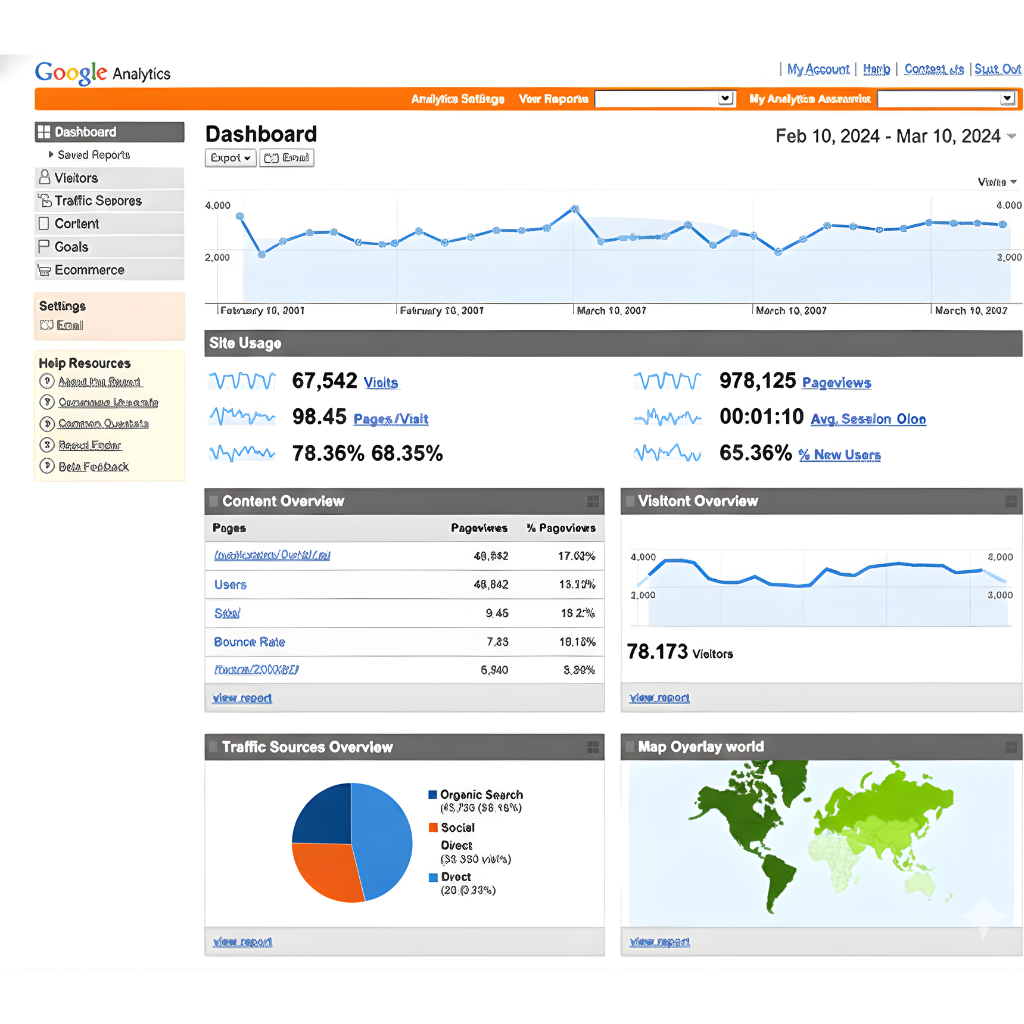
Task: Click the Sign Out link
Action: click(997, 69)
